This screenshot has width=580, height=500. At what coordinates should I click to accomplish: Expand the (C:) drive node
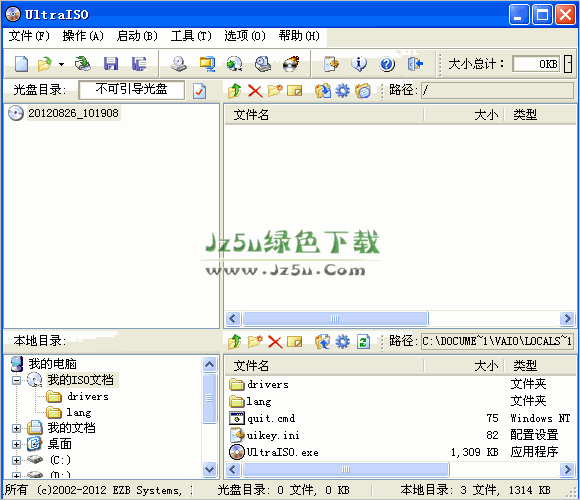[16, 460]
